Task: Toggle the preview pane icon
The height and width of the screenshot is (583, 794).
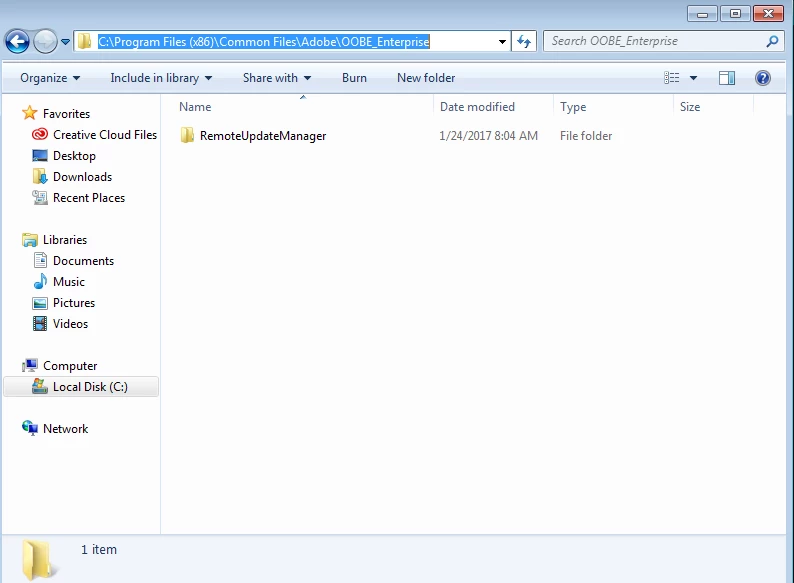Action: click(x=727, y=78)
